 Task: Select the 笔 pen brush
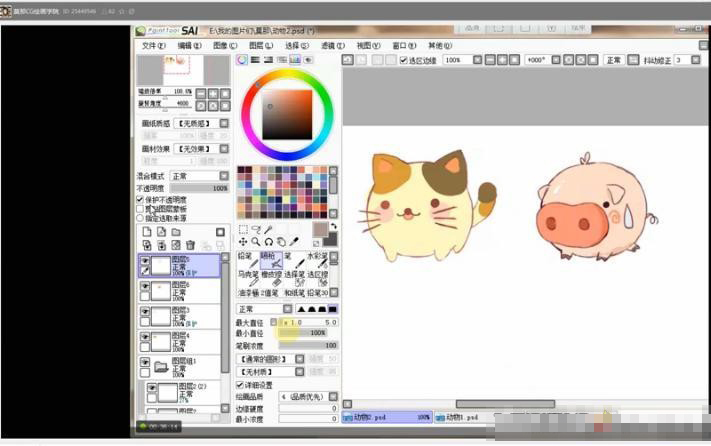click(293, 260)
